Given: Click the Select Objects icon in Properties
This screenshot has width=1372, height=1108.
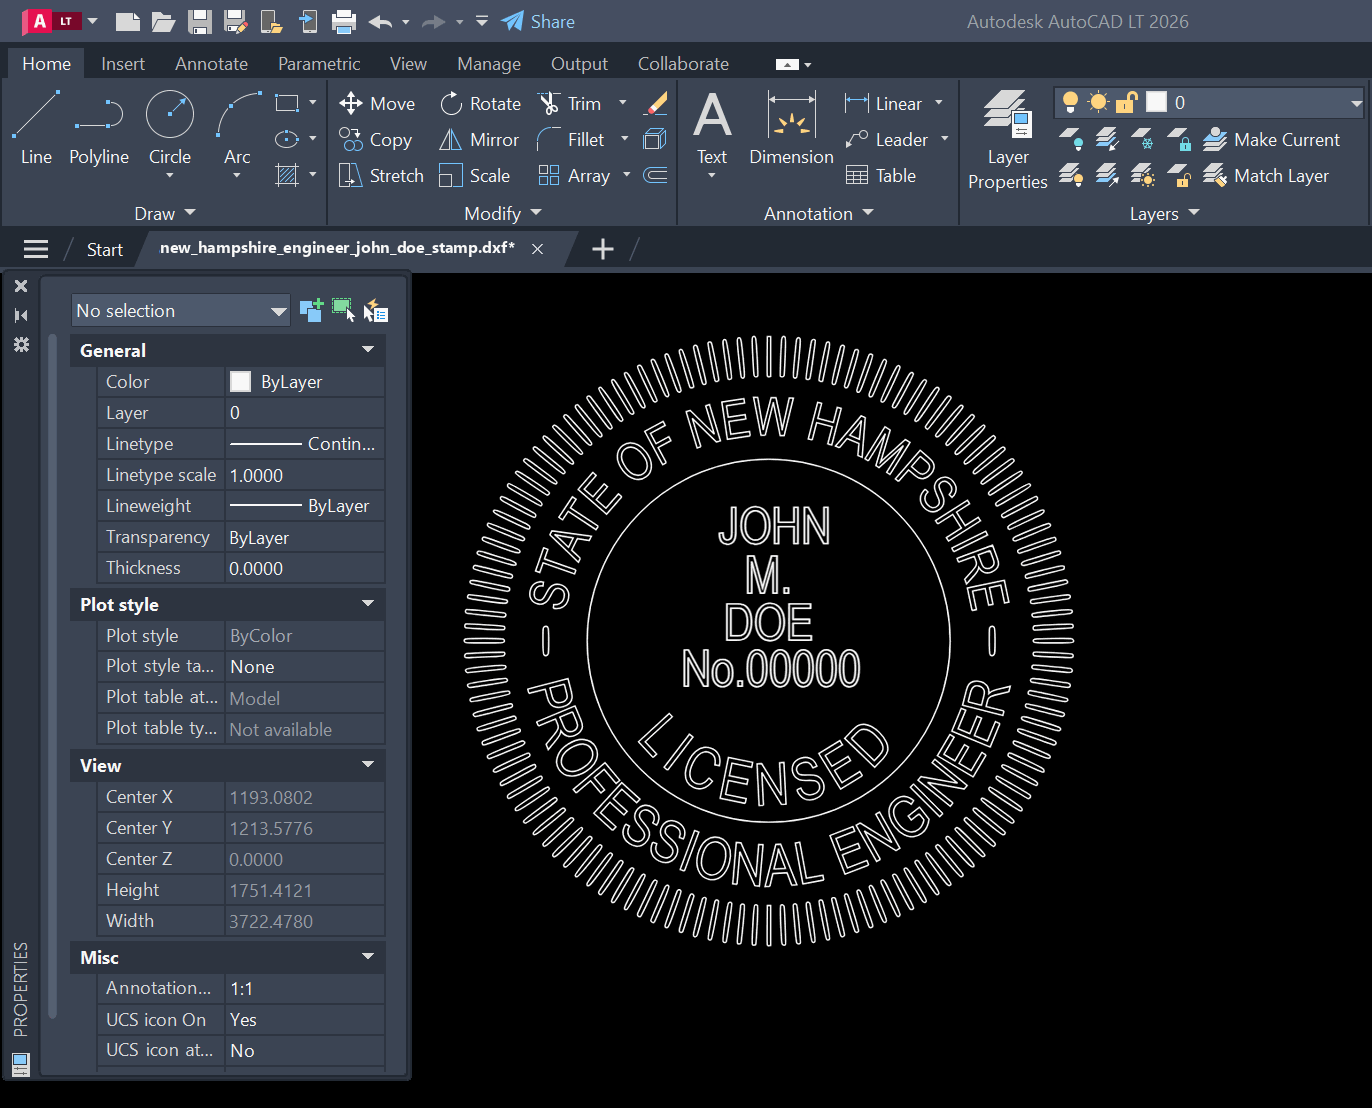Looking at the screenshot, I should 343,310.
